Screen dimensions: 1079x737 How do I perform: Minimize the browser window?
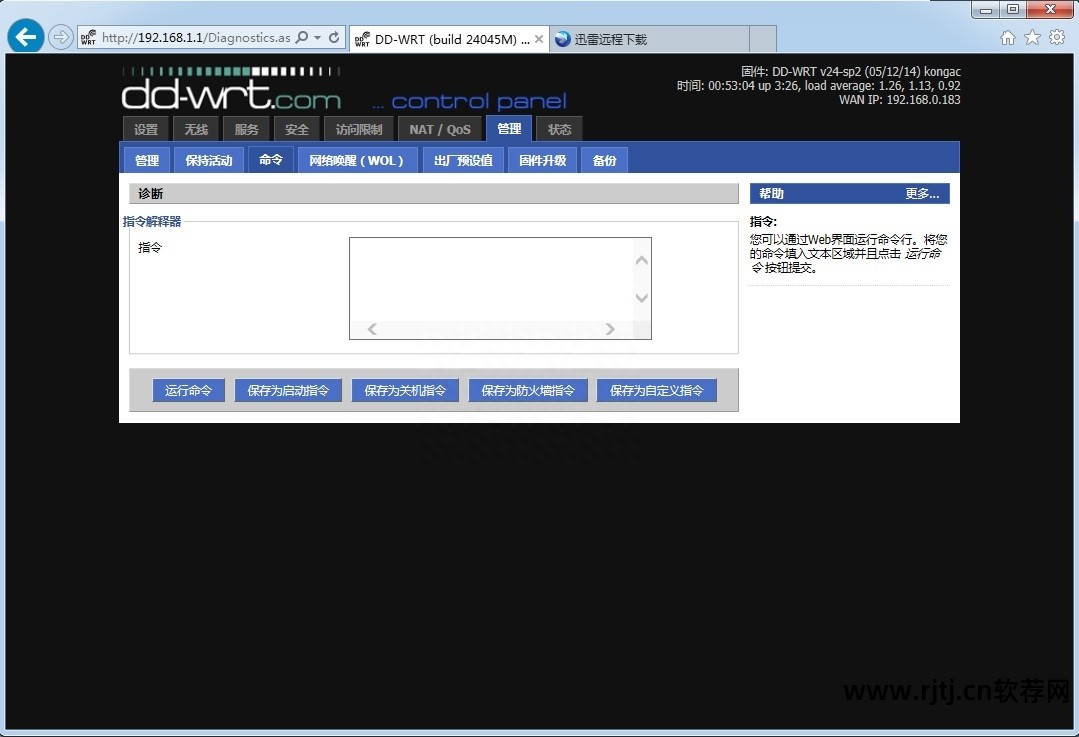(986, 10)
